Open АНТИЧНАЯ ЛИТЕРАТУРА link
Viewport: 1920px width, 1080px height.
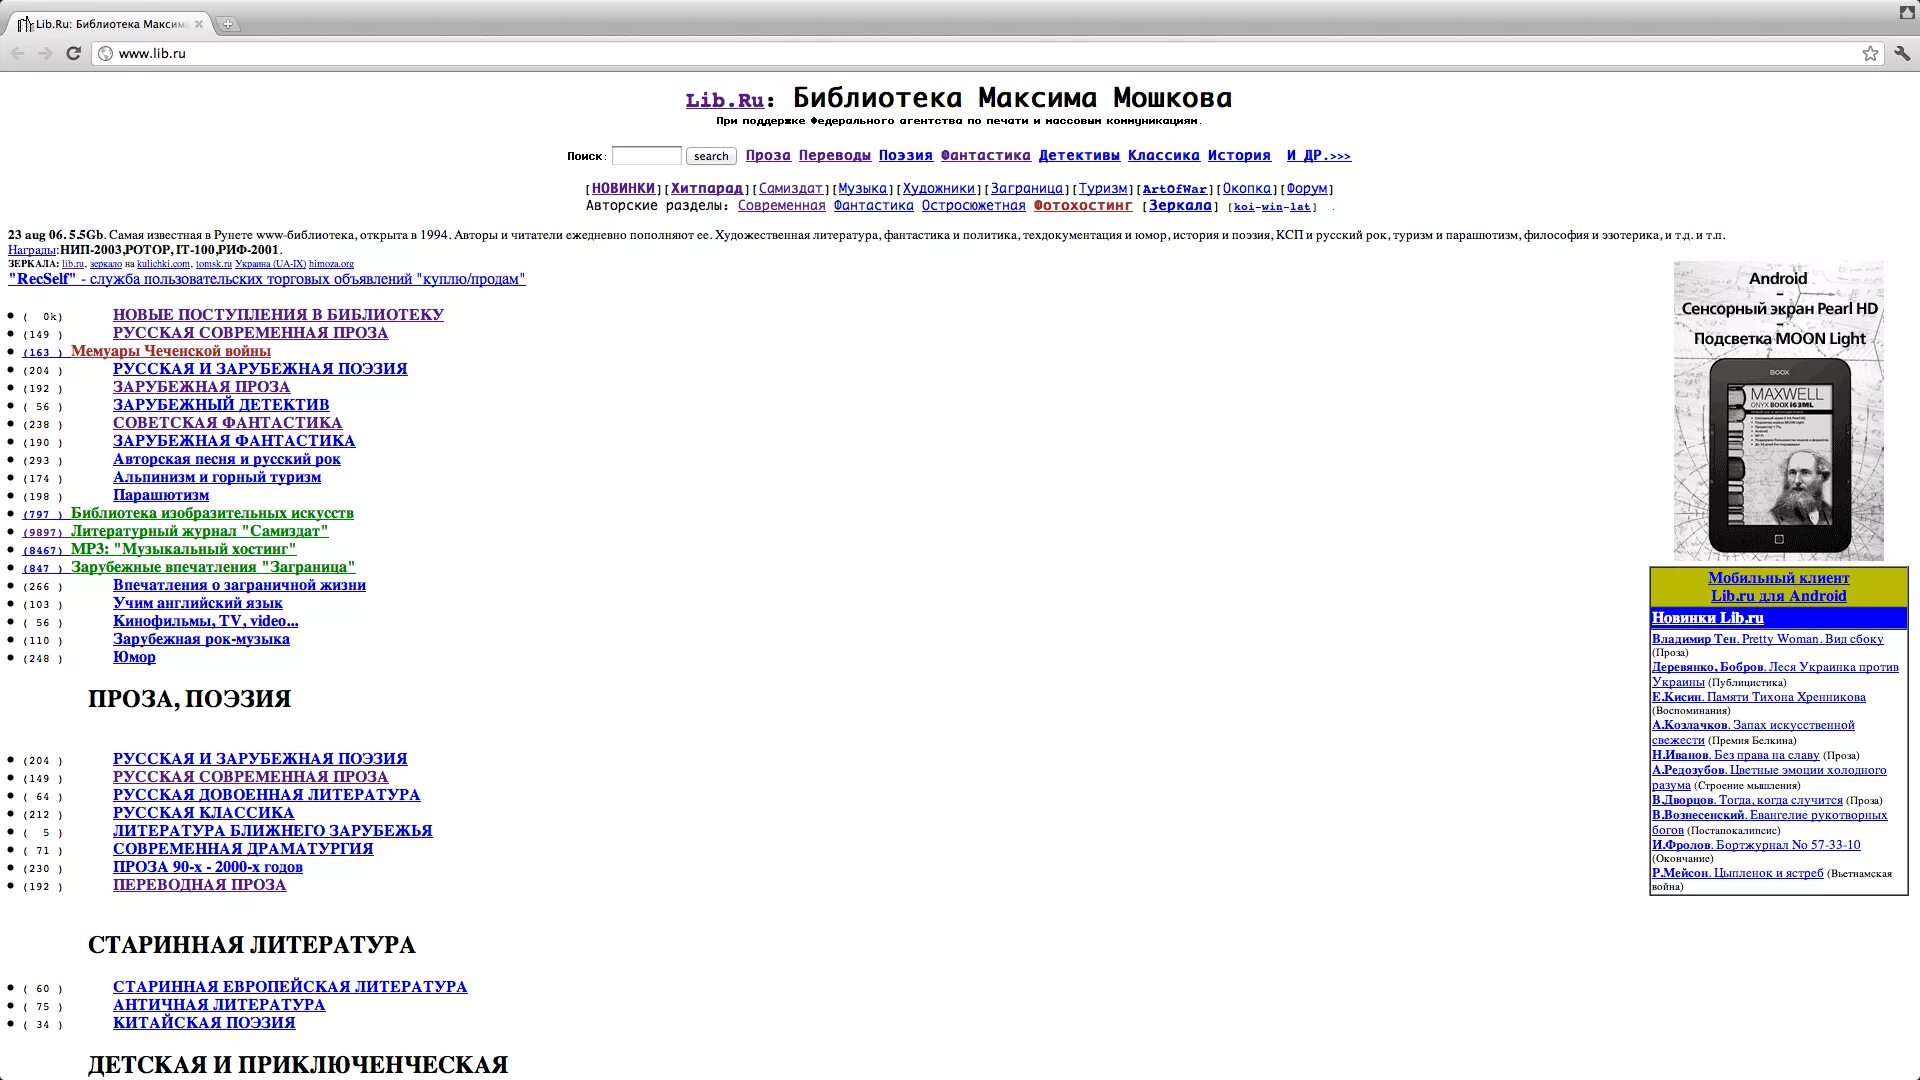tap(219, 1004)
